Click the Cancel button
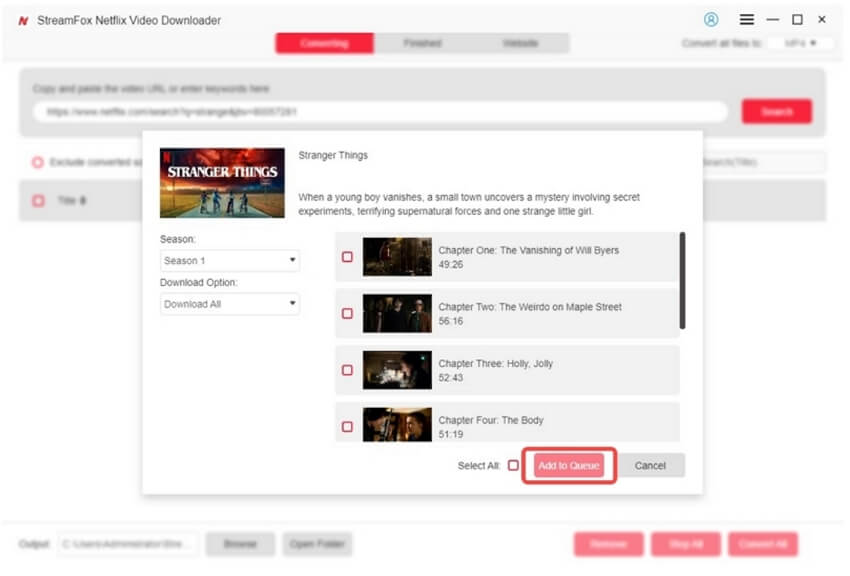850x576 pixels. coord(650,465)
